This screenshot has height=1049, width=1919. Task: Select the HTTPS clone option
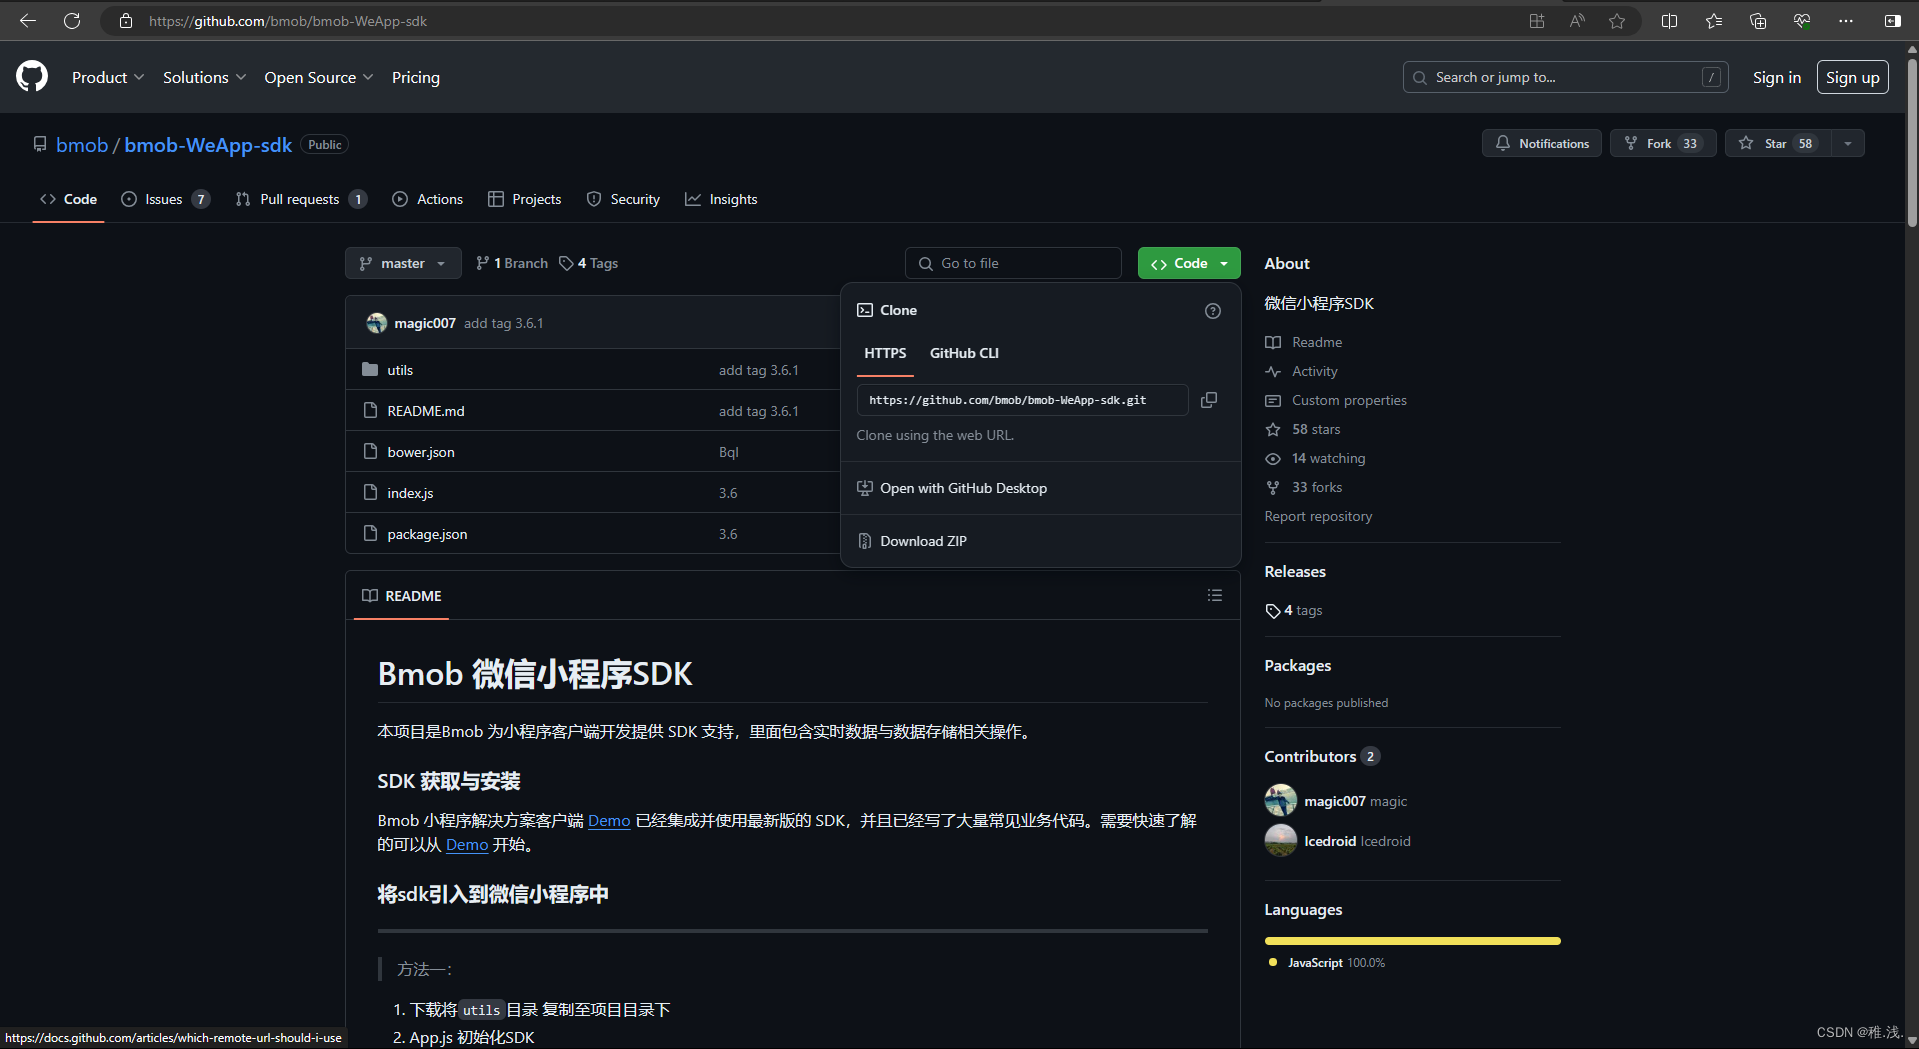tap(884, 353)
